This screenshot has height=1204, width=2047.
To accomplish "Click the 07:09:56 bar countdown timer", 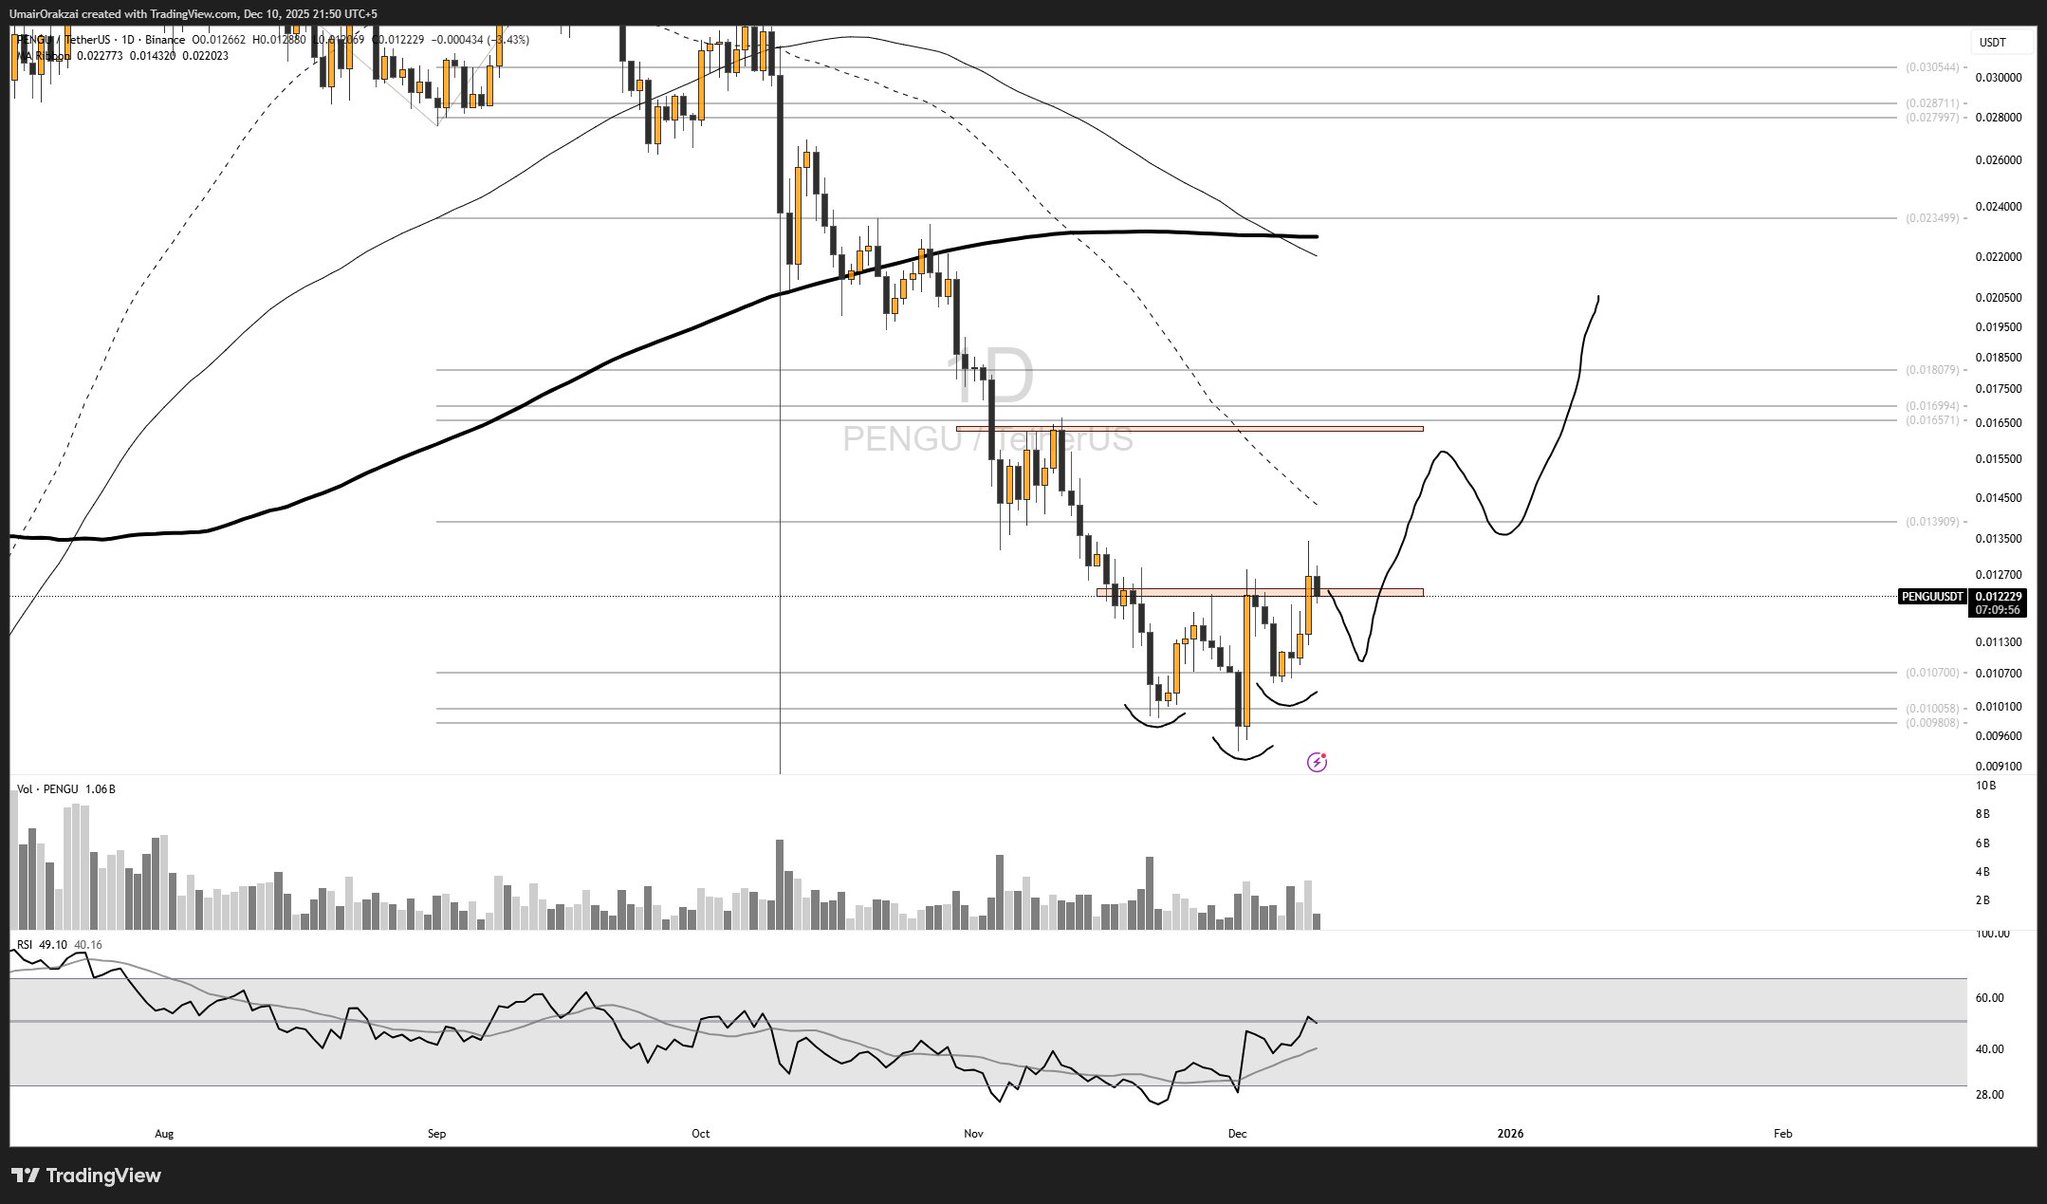I will 1998,610.
